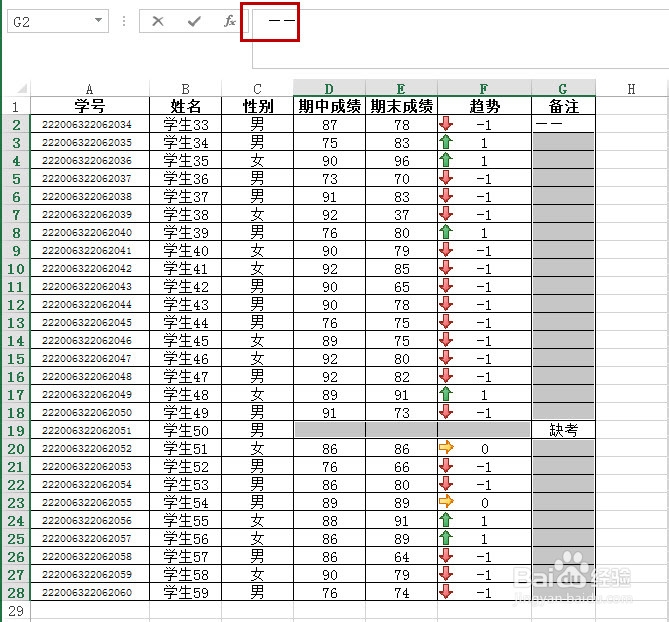Click final score 37 in row 7
669x622 pixels.
coord(401,215)
